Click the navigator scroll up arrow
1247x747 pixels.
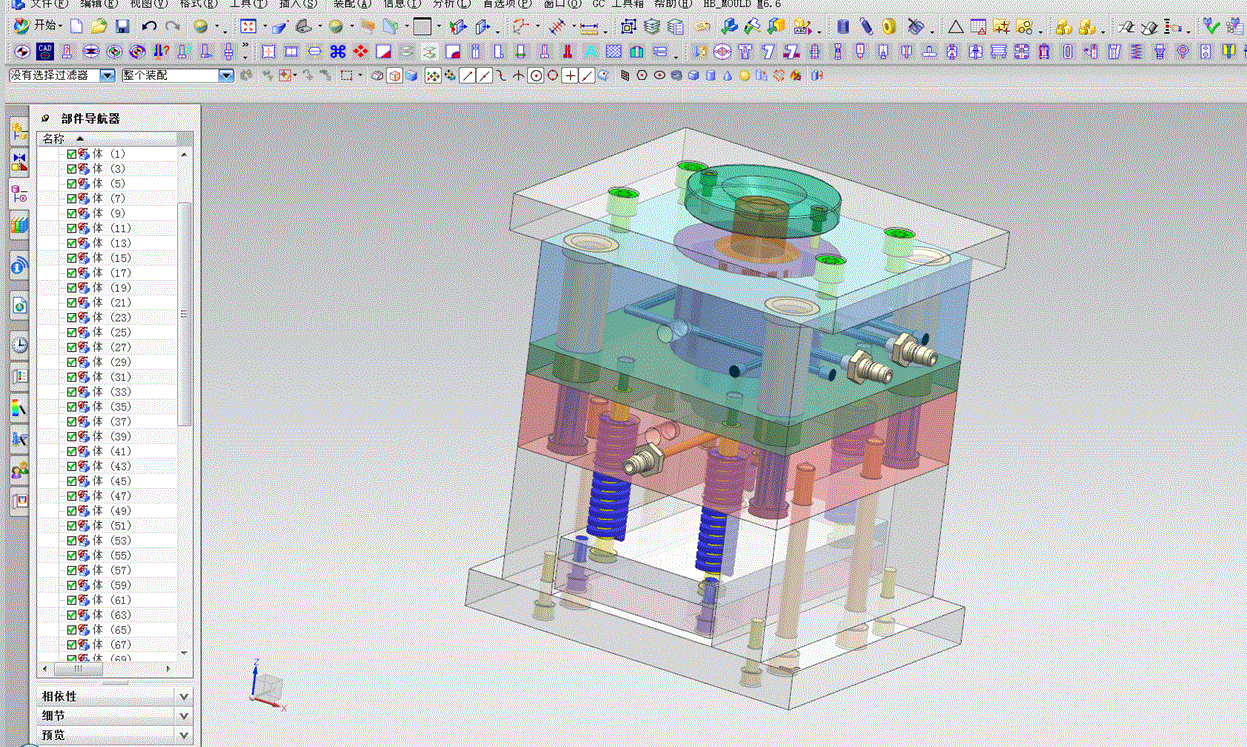(x=184, y=155)
